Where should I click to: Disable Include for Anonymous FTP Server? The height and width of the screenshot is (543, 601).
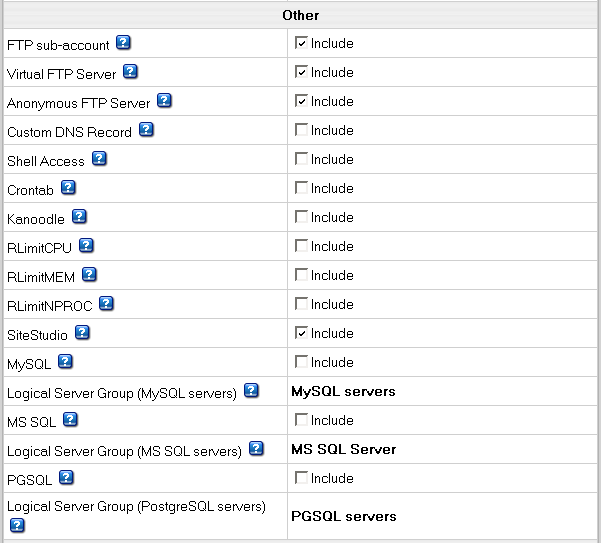301,101
